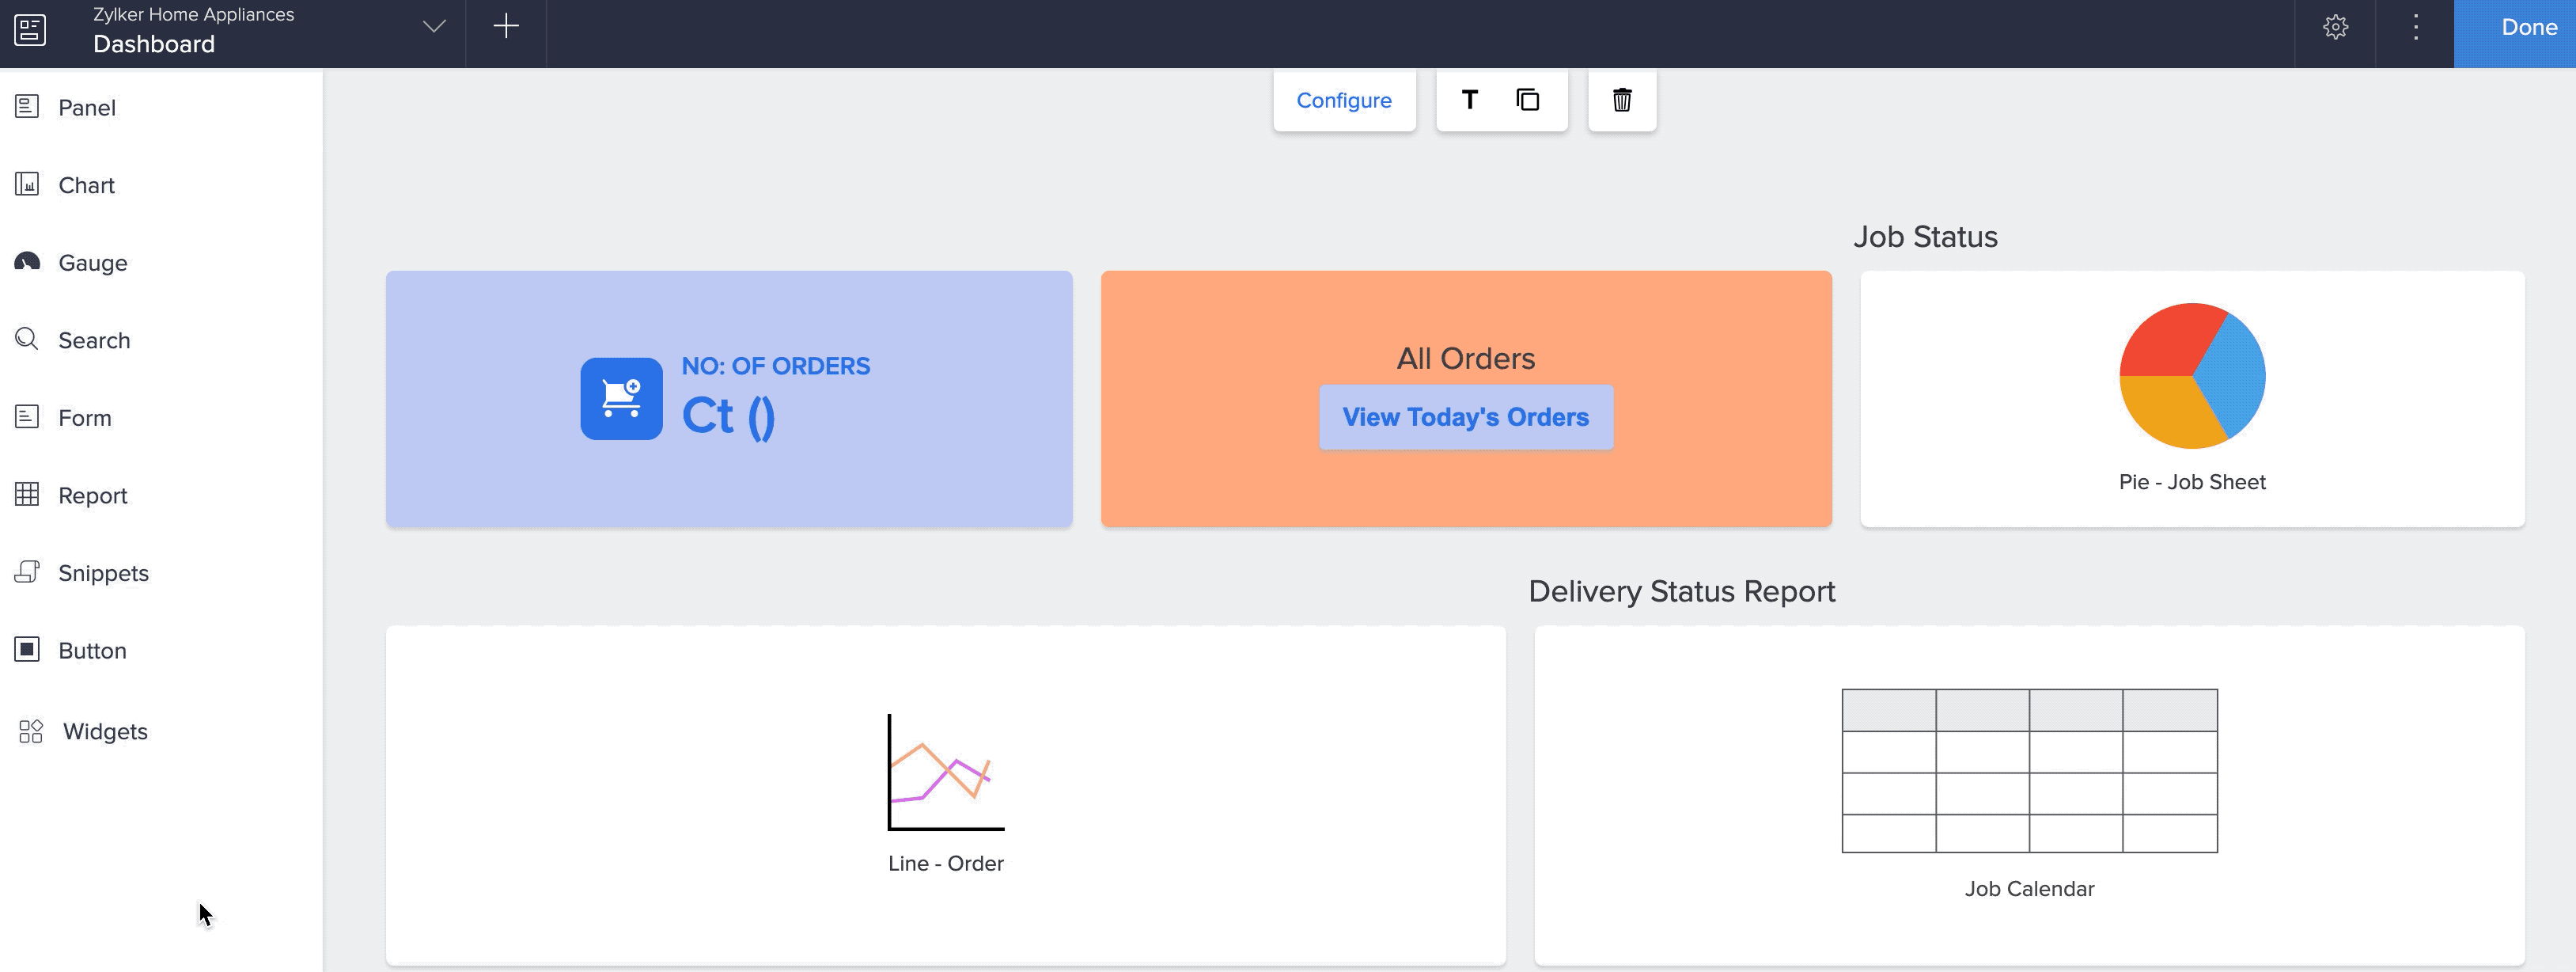This screenshot has height=972, width=2576.
Task: Choose the Chart element in sidebar
Action: tap(86, 186)
